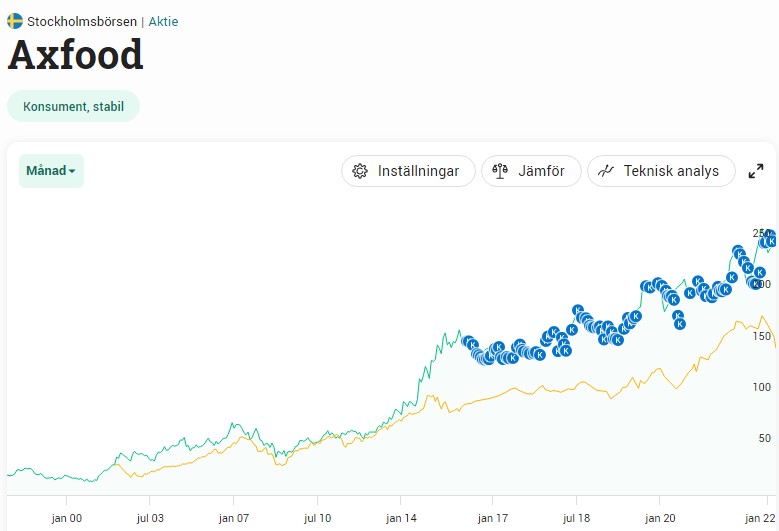Screen dimensions: 779x531
Task: Expand the chart to fullscreen
Action: pyautogui.click(x=756, y=171)
